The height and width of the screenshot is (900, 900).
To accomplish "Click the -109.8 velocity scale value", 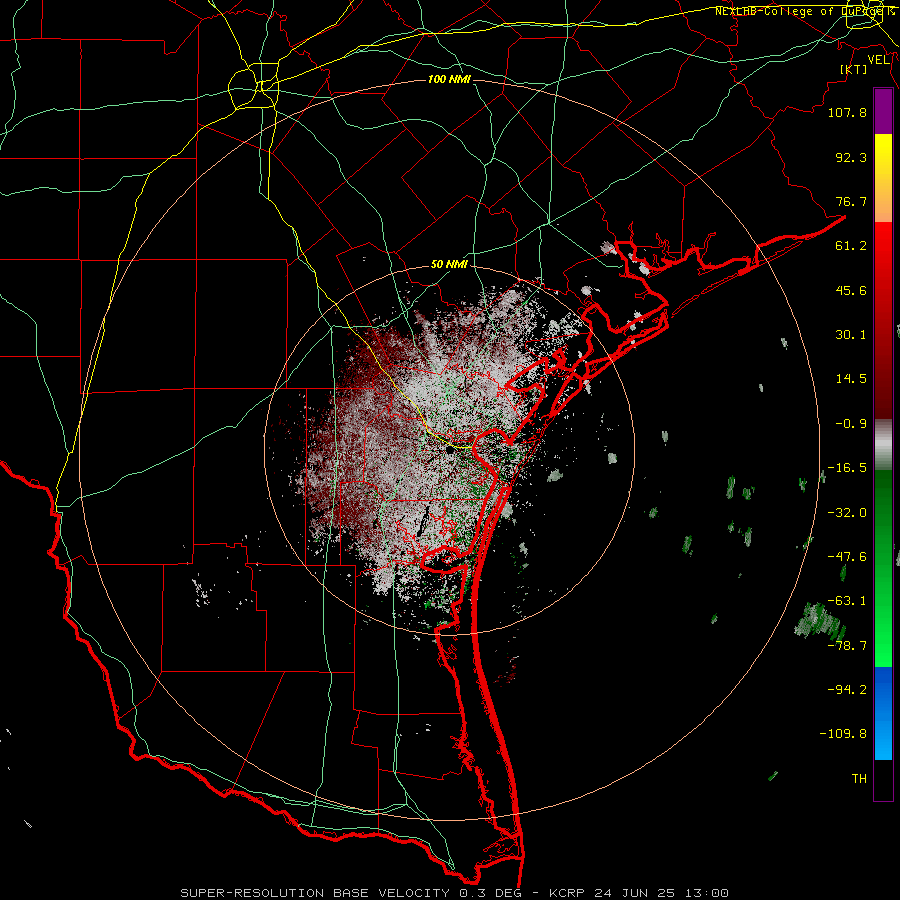I will tap(843, 734).
